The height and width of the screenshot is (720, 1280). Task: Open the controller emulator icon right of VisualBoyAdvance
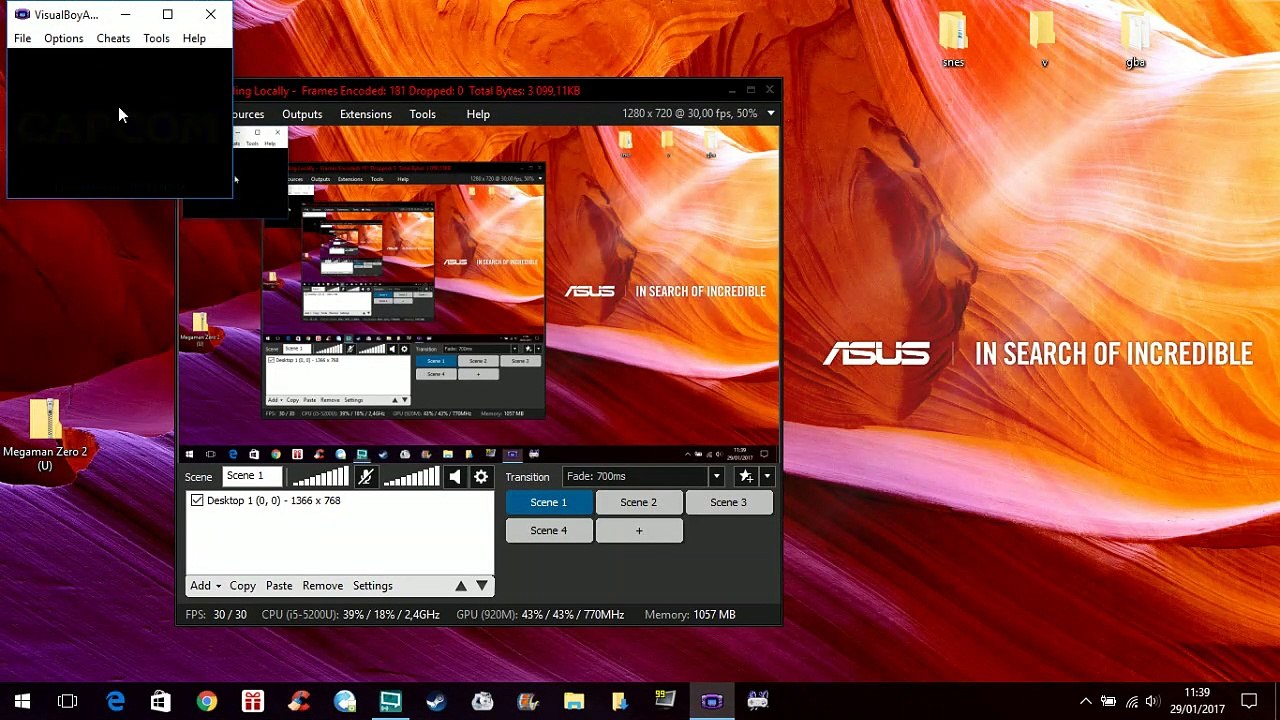pyautogui.click(x=758, y=701)
